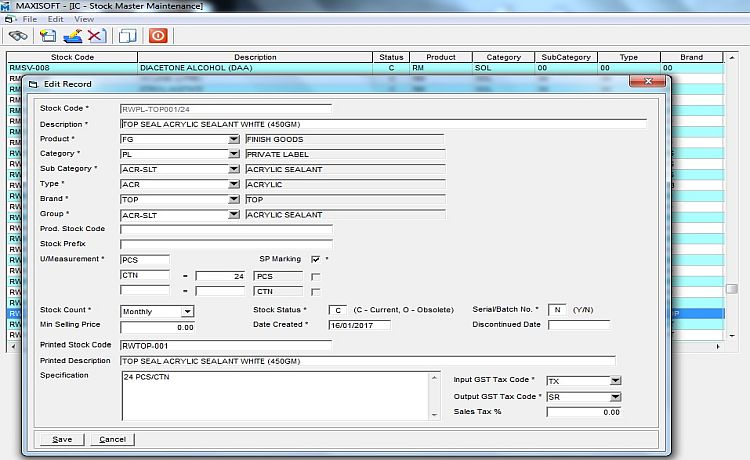Viewport: 750px width, 460px height.
Task: Click the delete record red X icon
Action: [96, 36]
